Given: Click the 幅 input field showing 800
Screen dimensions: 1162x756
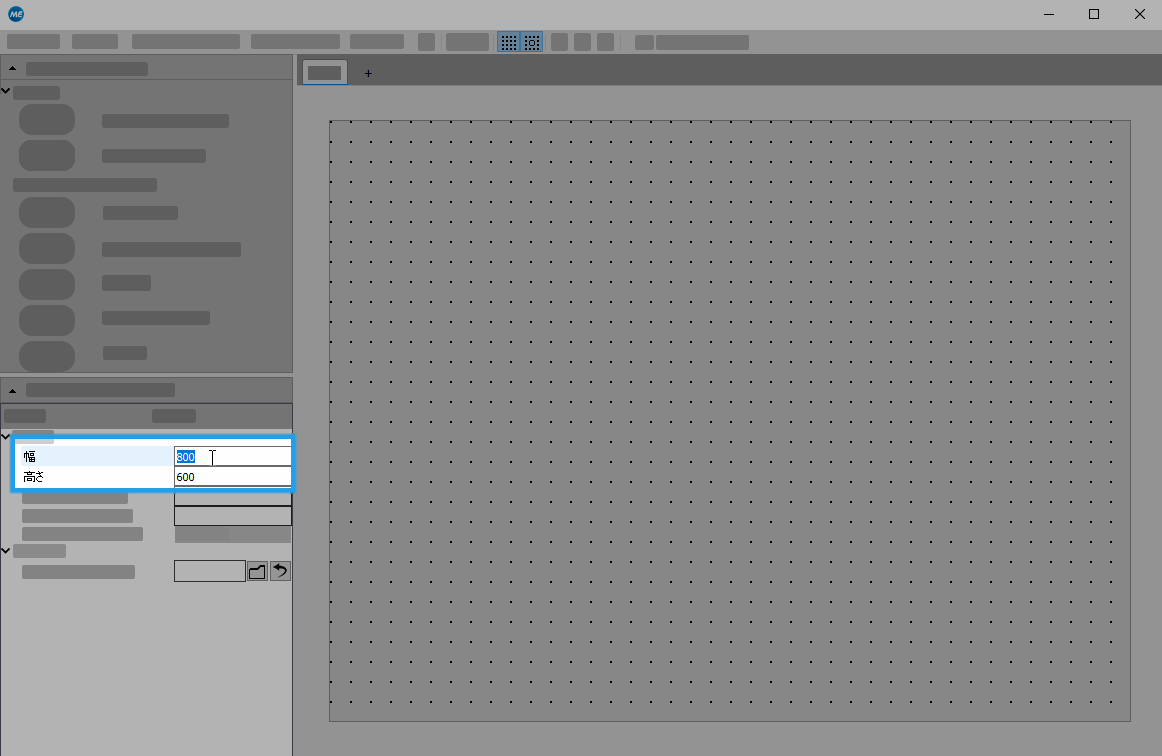Looking at the screenshot, I should tap(232, 456).
